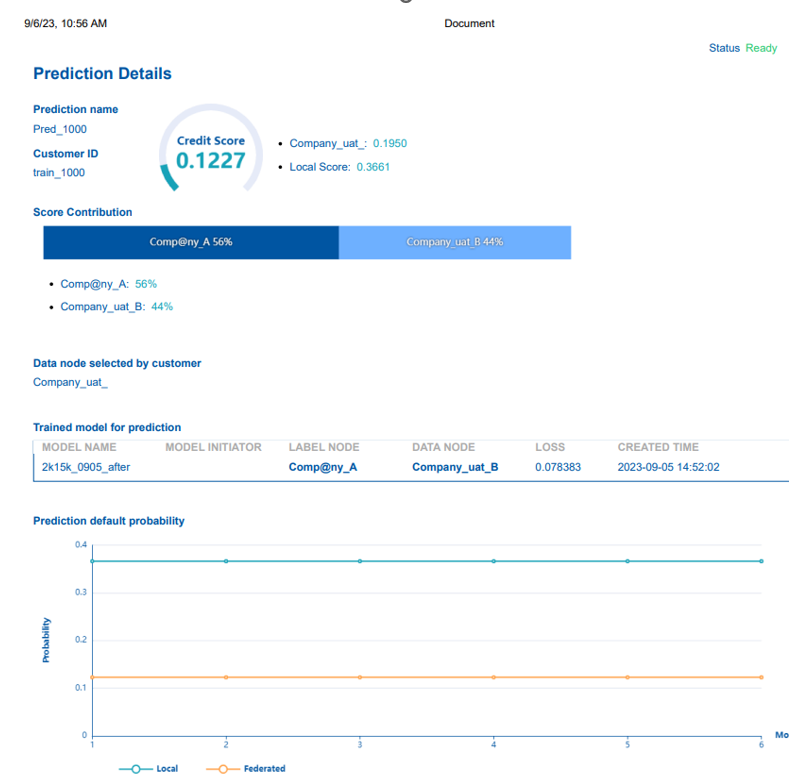Click the Credit Score gauge value 0.1227

[x=211, y=160]
